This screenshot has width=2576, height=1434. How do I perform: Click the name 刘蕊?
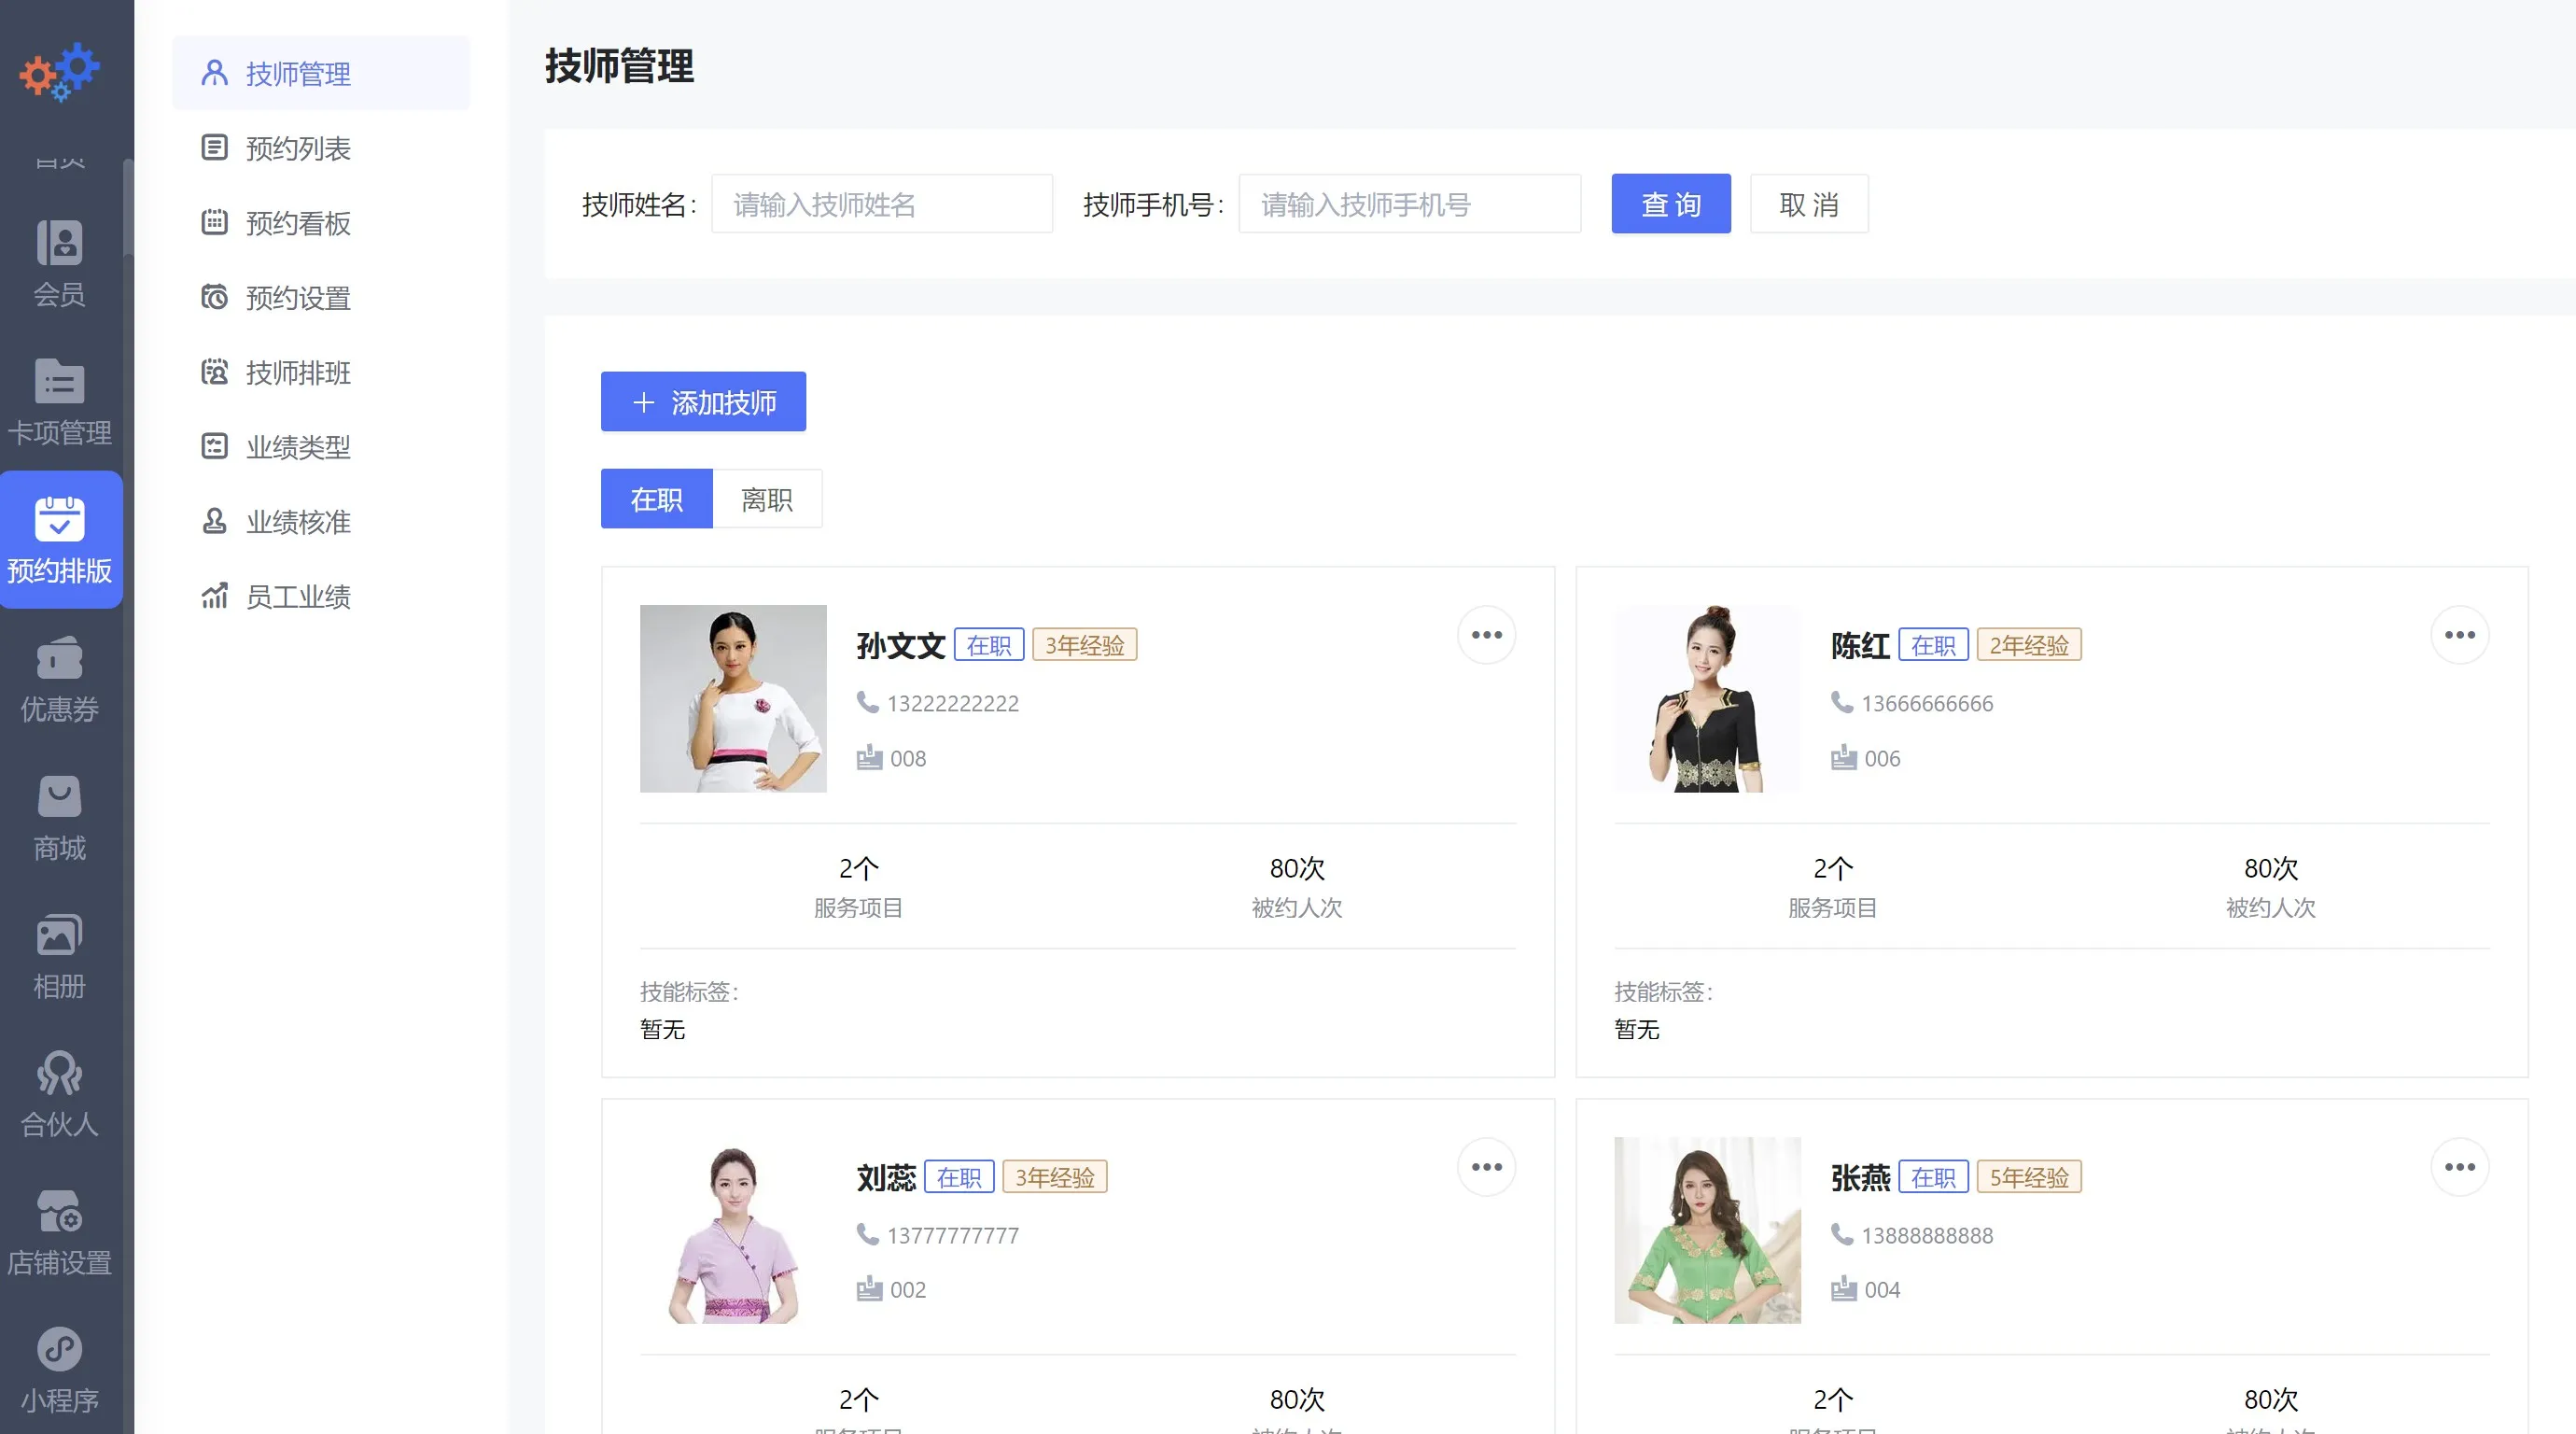coord(886,1177)
